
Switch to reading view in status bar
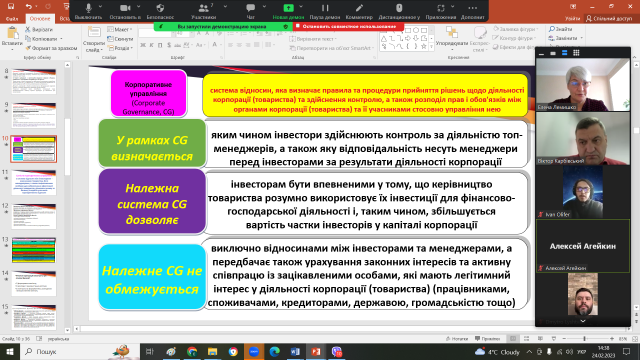click(x=540, y=339)
